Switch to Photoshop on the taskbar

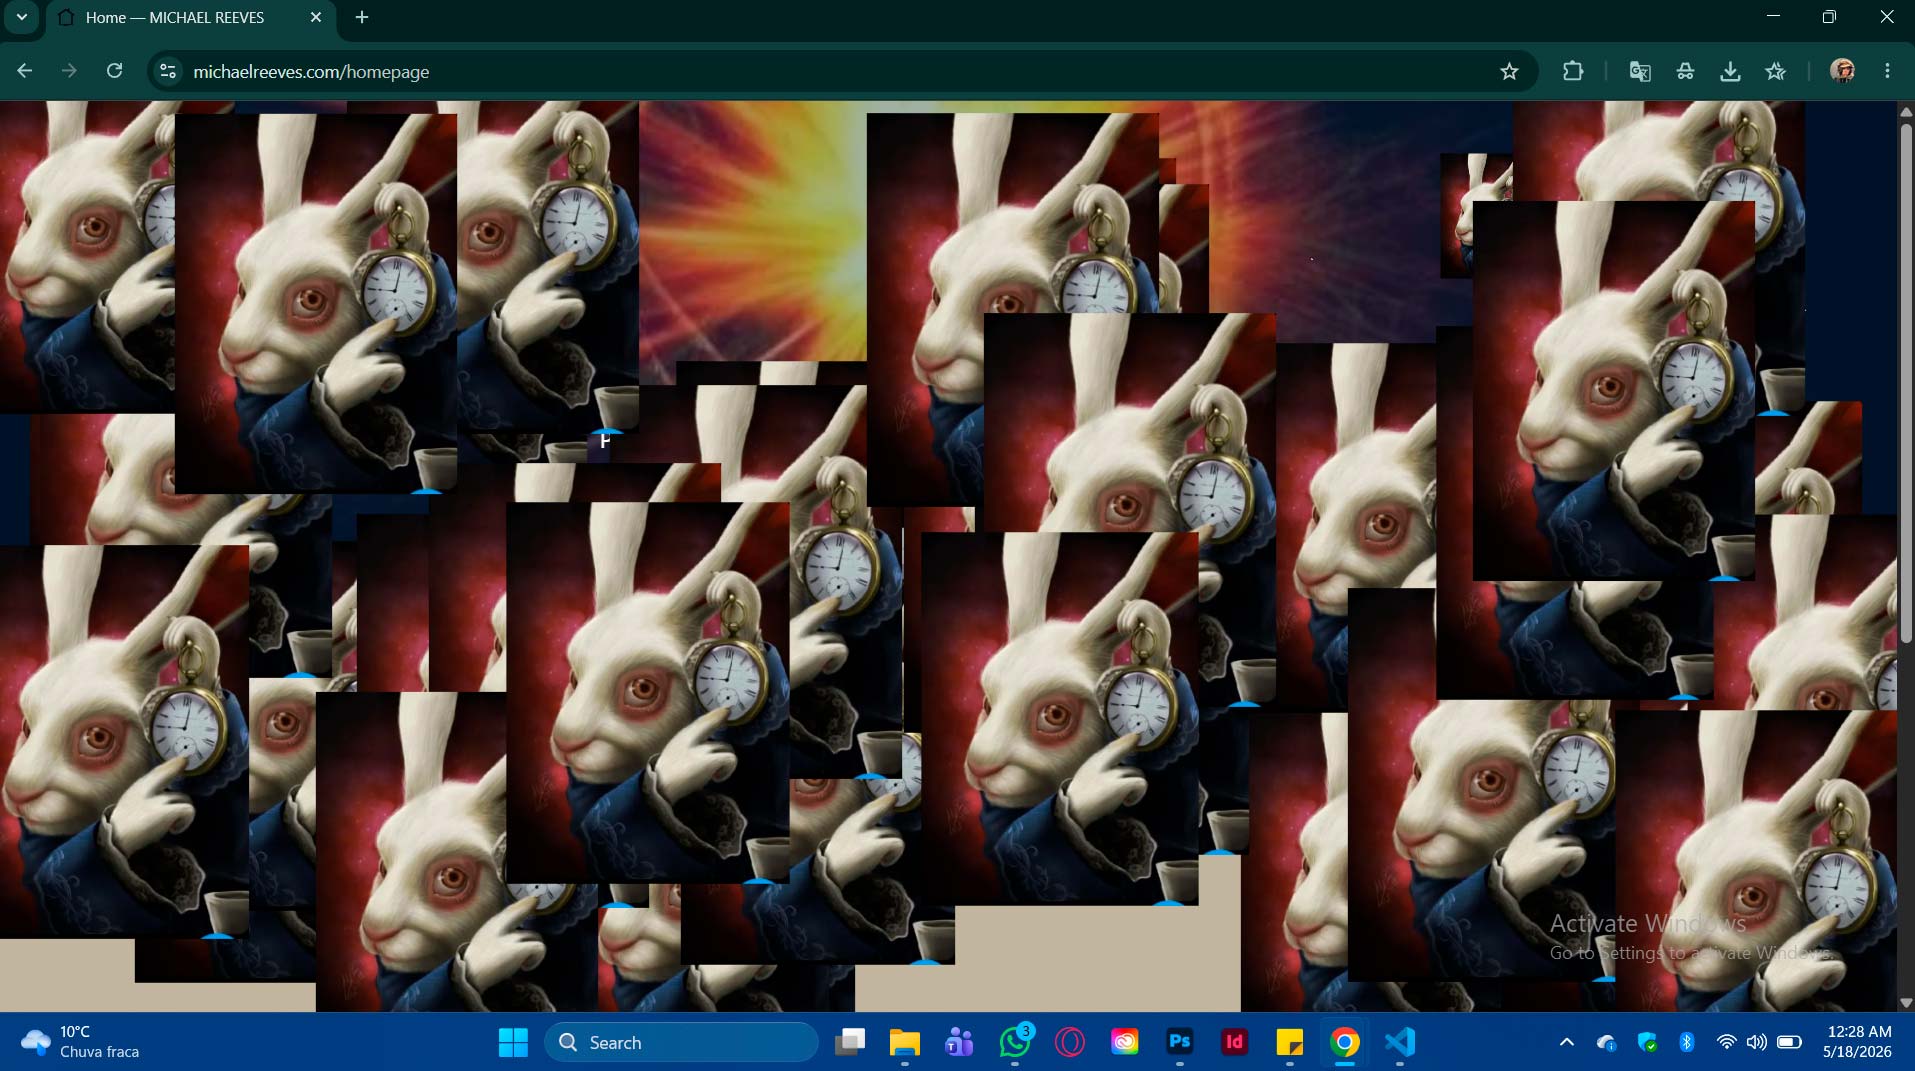[1180, 1042]
